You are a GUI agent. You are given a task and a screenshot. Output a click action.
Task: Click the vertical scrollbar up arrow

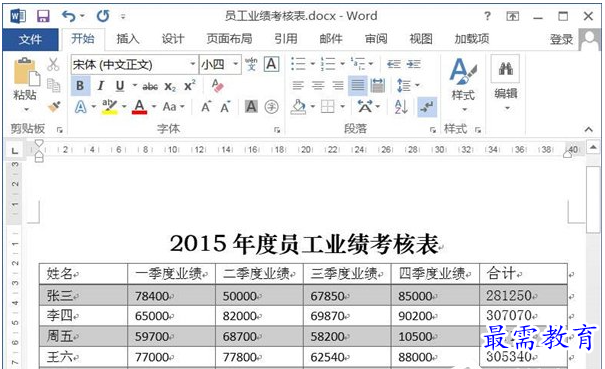(x=593, y=147)
